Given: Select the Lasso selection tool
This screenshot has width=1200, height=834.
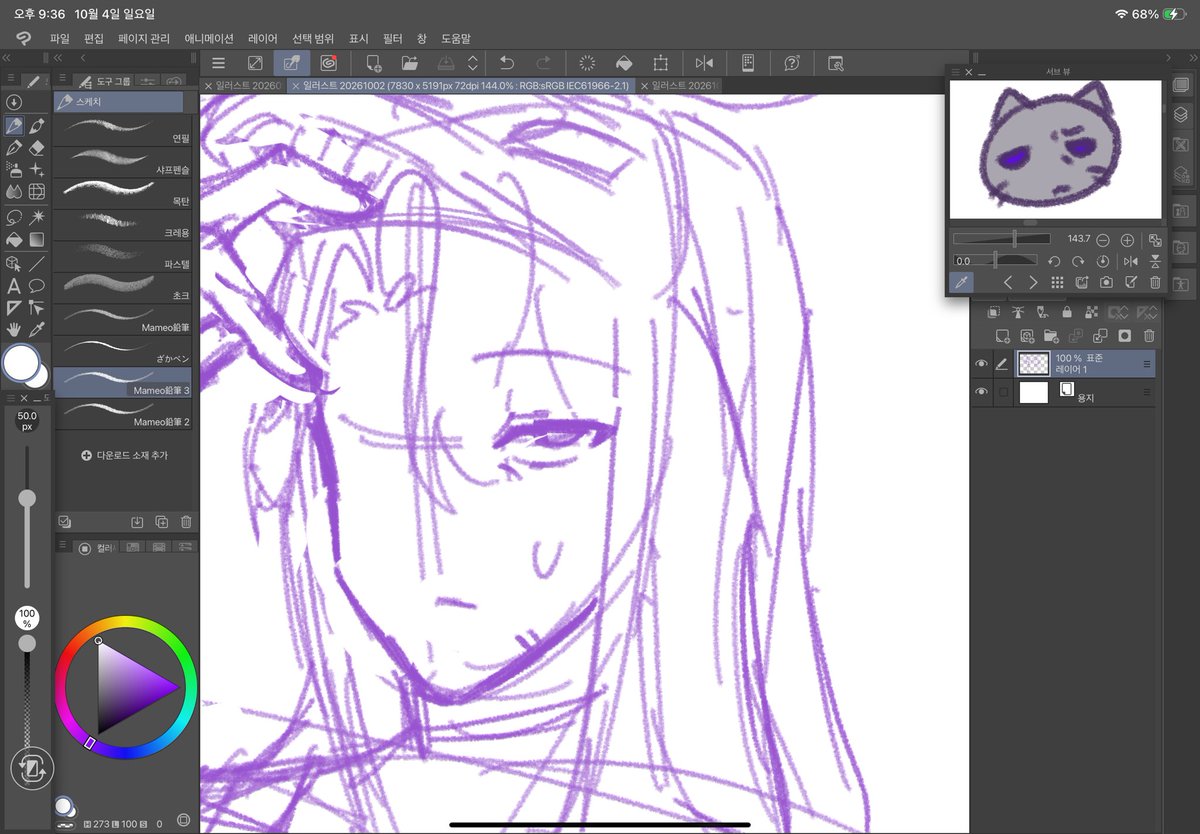Looking at the screenshot, I should (14, 216).
